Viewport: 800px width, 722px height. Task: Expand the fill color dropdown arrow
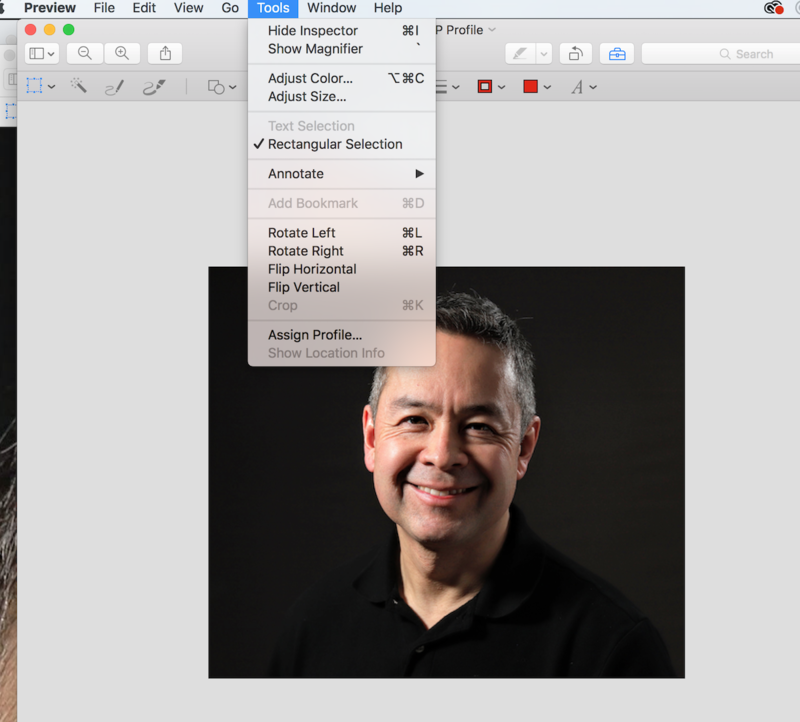pyautogui.click(x=547, y=87)
